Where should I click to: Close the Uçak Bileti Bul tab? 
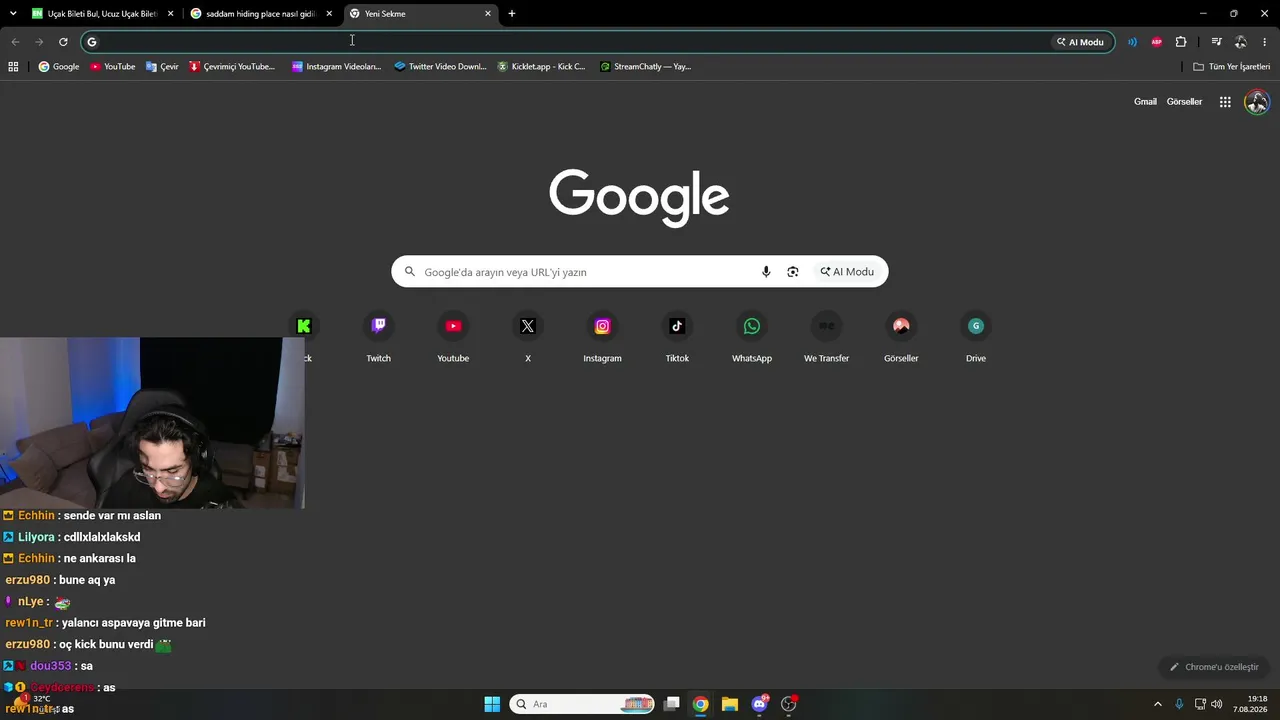point(170,14)
